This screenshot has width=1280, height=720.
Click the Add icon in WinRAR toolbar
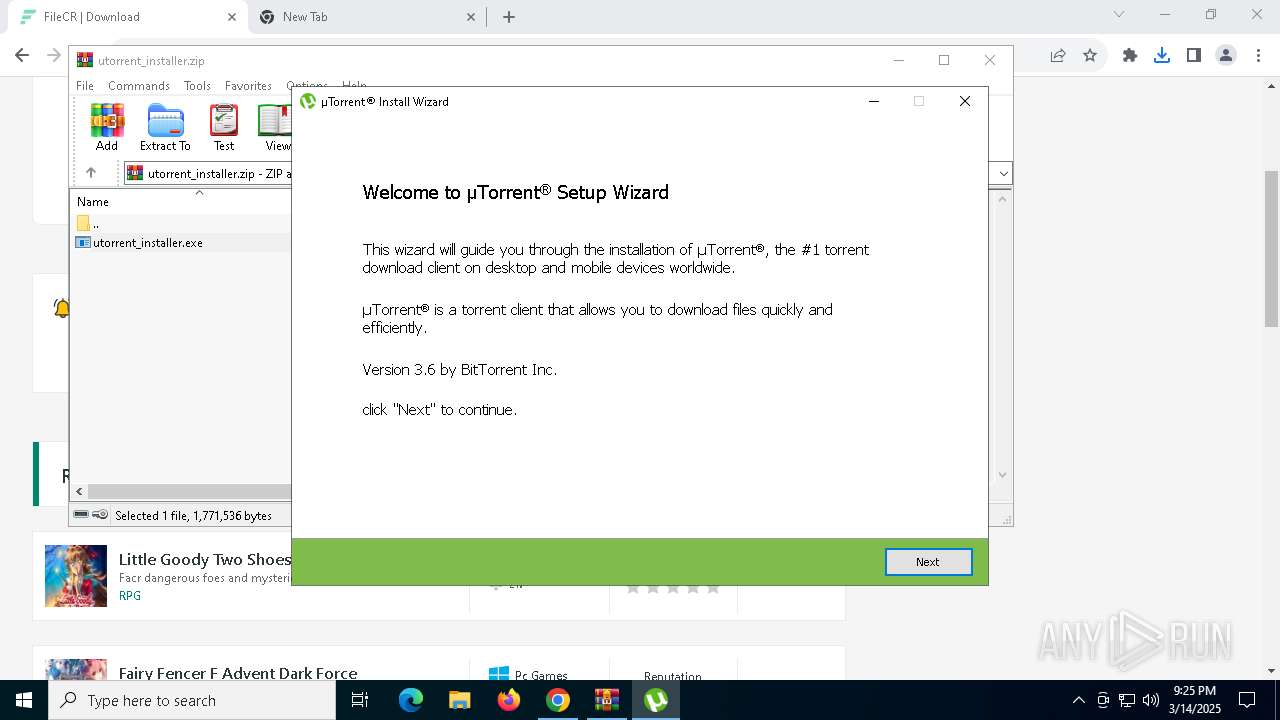pos(107,128)
